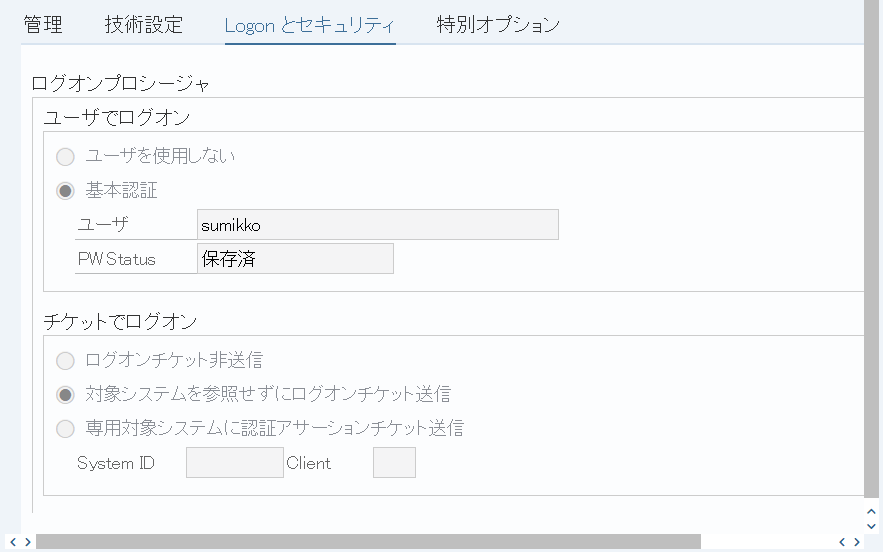Select the ユーザを使用しない radio button
883x552 pixels.
[x=65, y=157]
